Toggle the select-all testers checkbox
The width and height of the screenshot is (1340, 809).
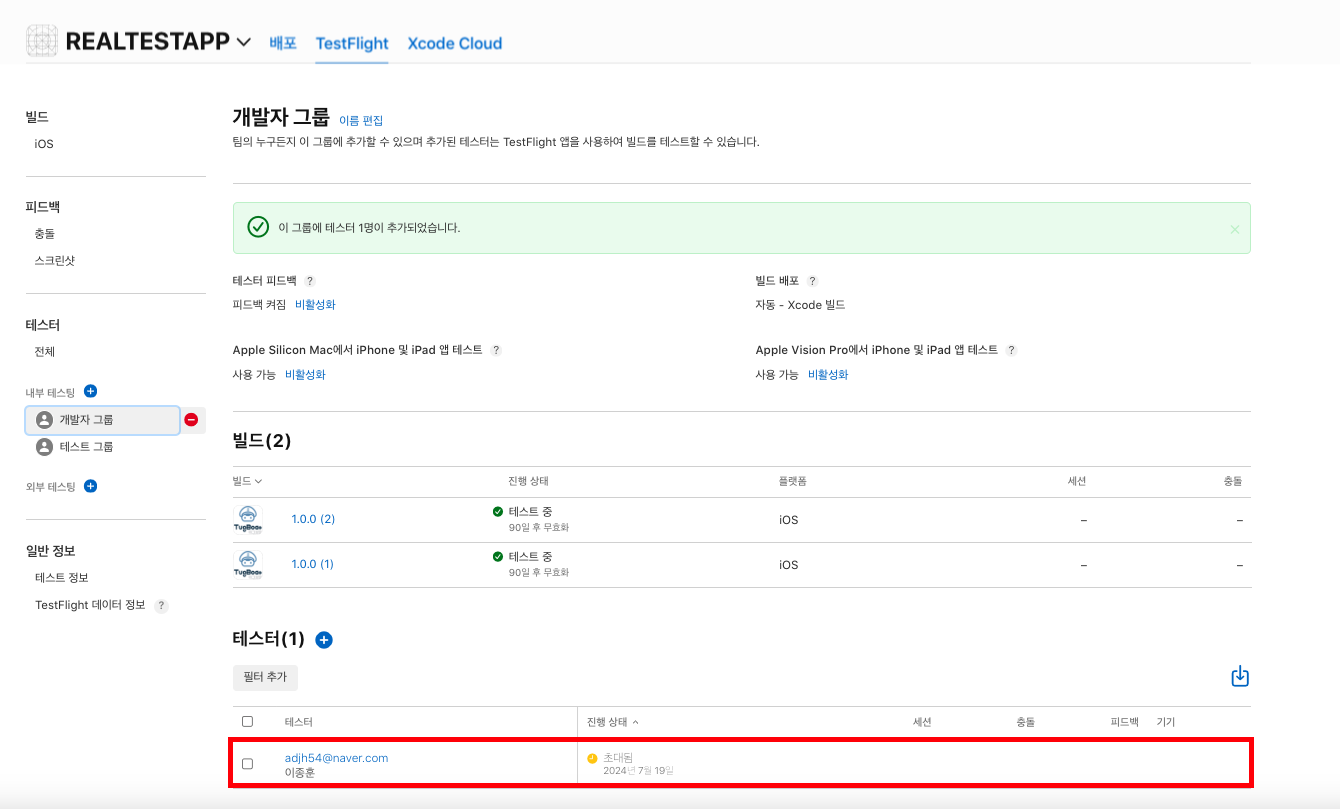[x=248, y=721]
